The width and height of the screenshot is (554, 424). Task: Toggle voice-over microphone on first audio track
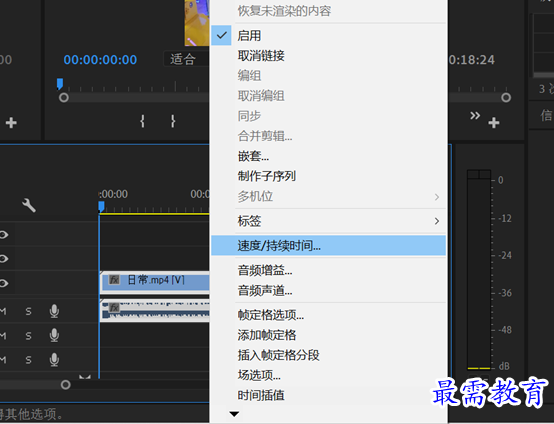[54, 311]
